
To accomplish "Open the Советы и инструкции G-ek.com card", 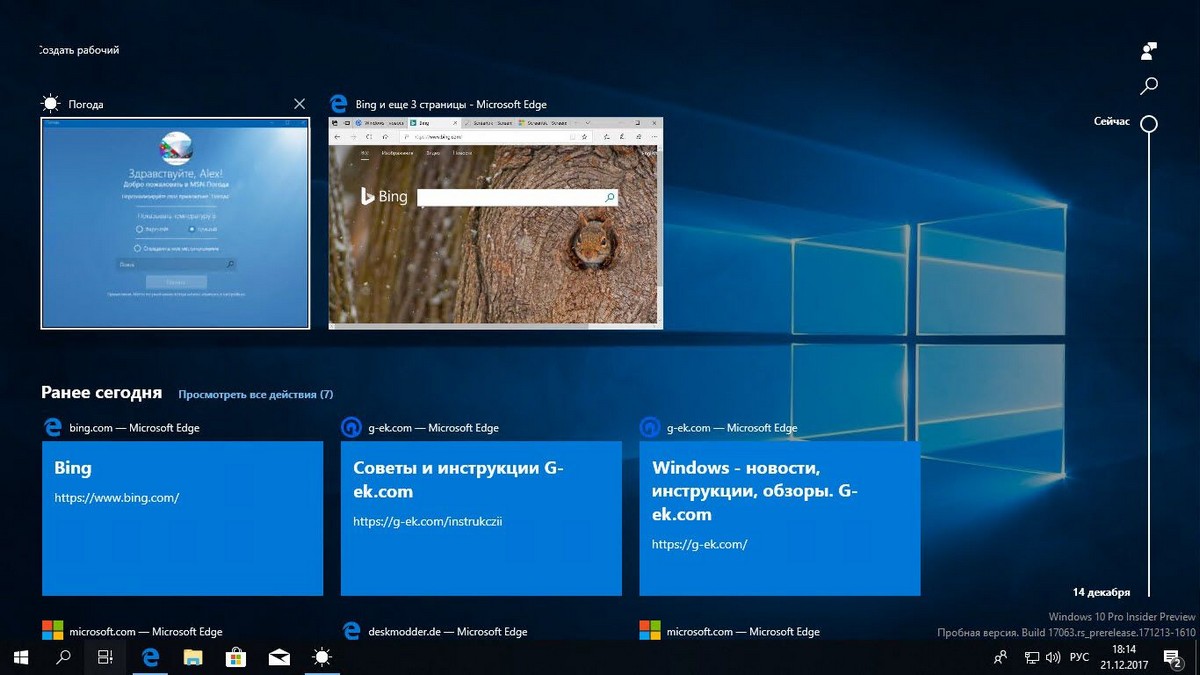I will (x=481, y=519).
